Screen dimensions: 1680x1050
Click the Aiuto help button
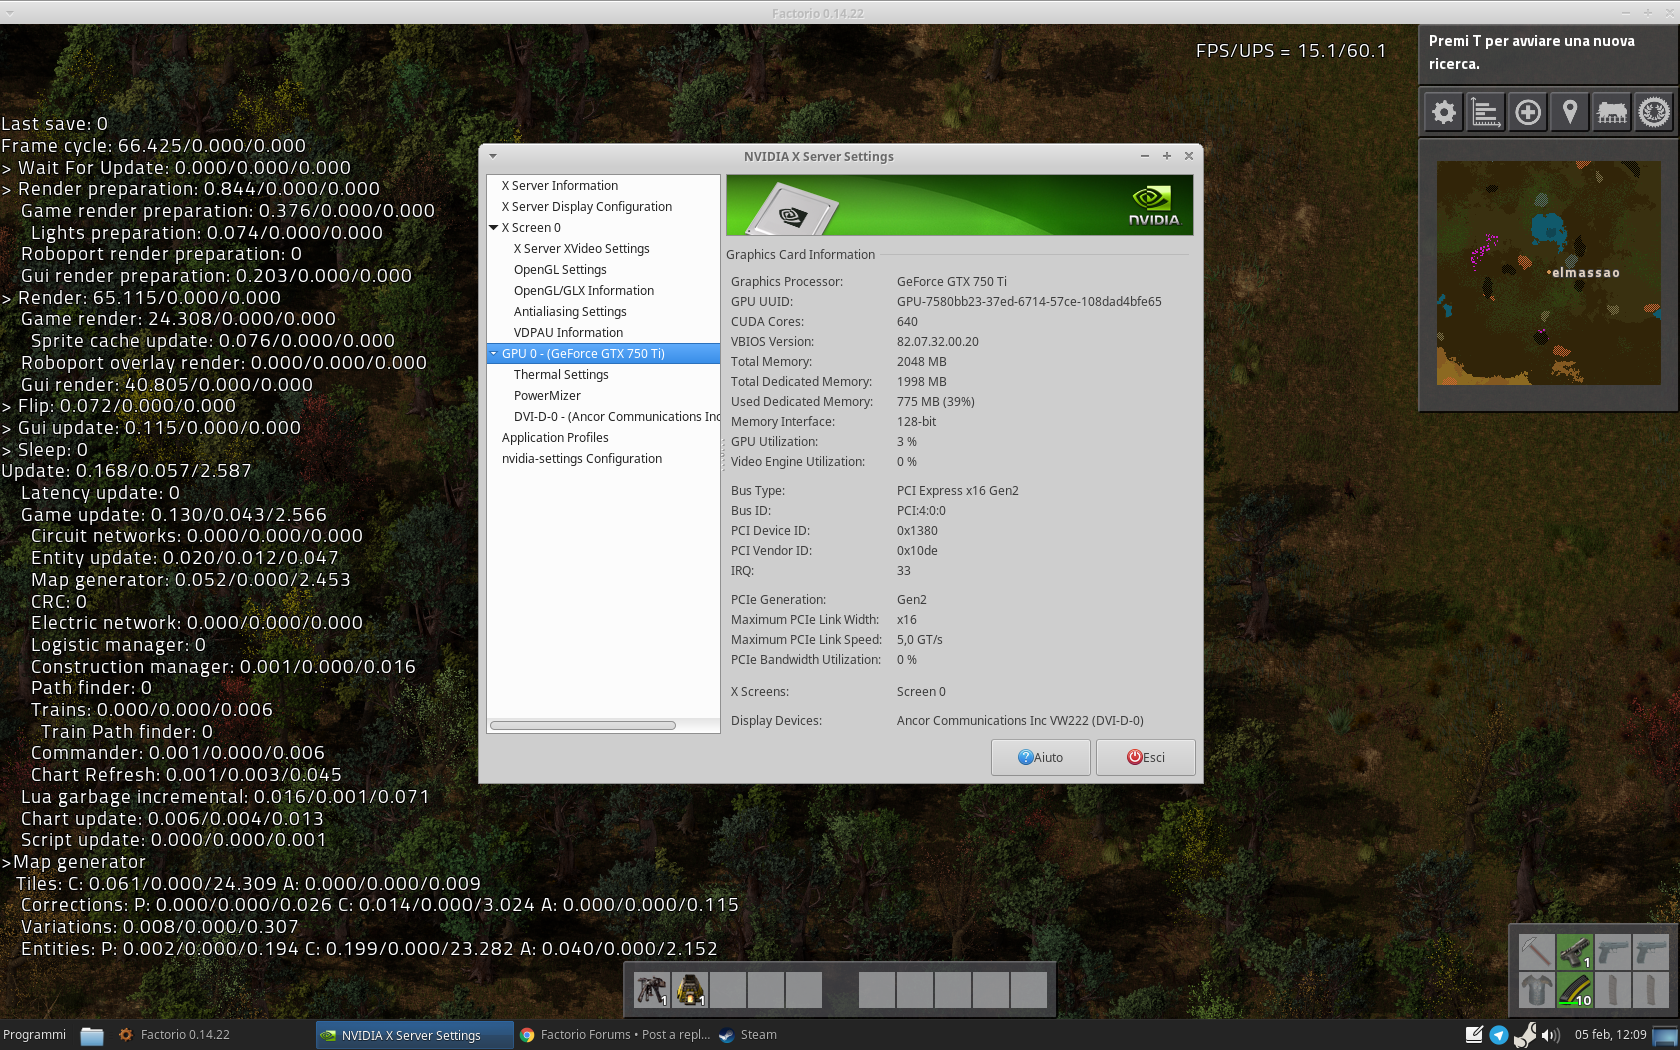point(1040,757)
